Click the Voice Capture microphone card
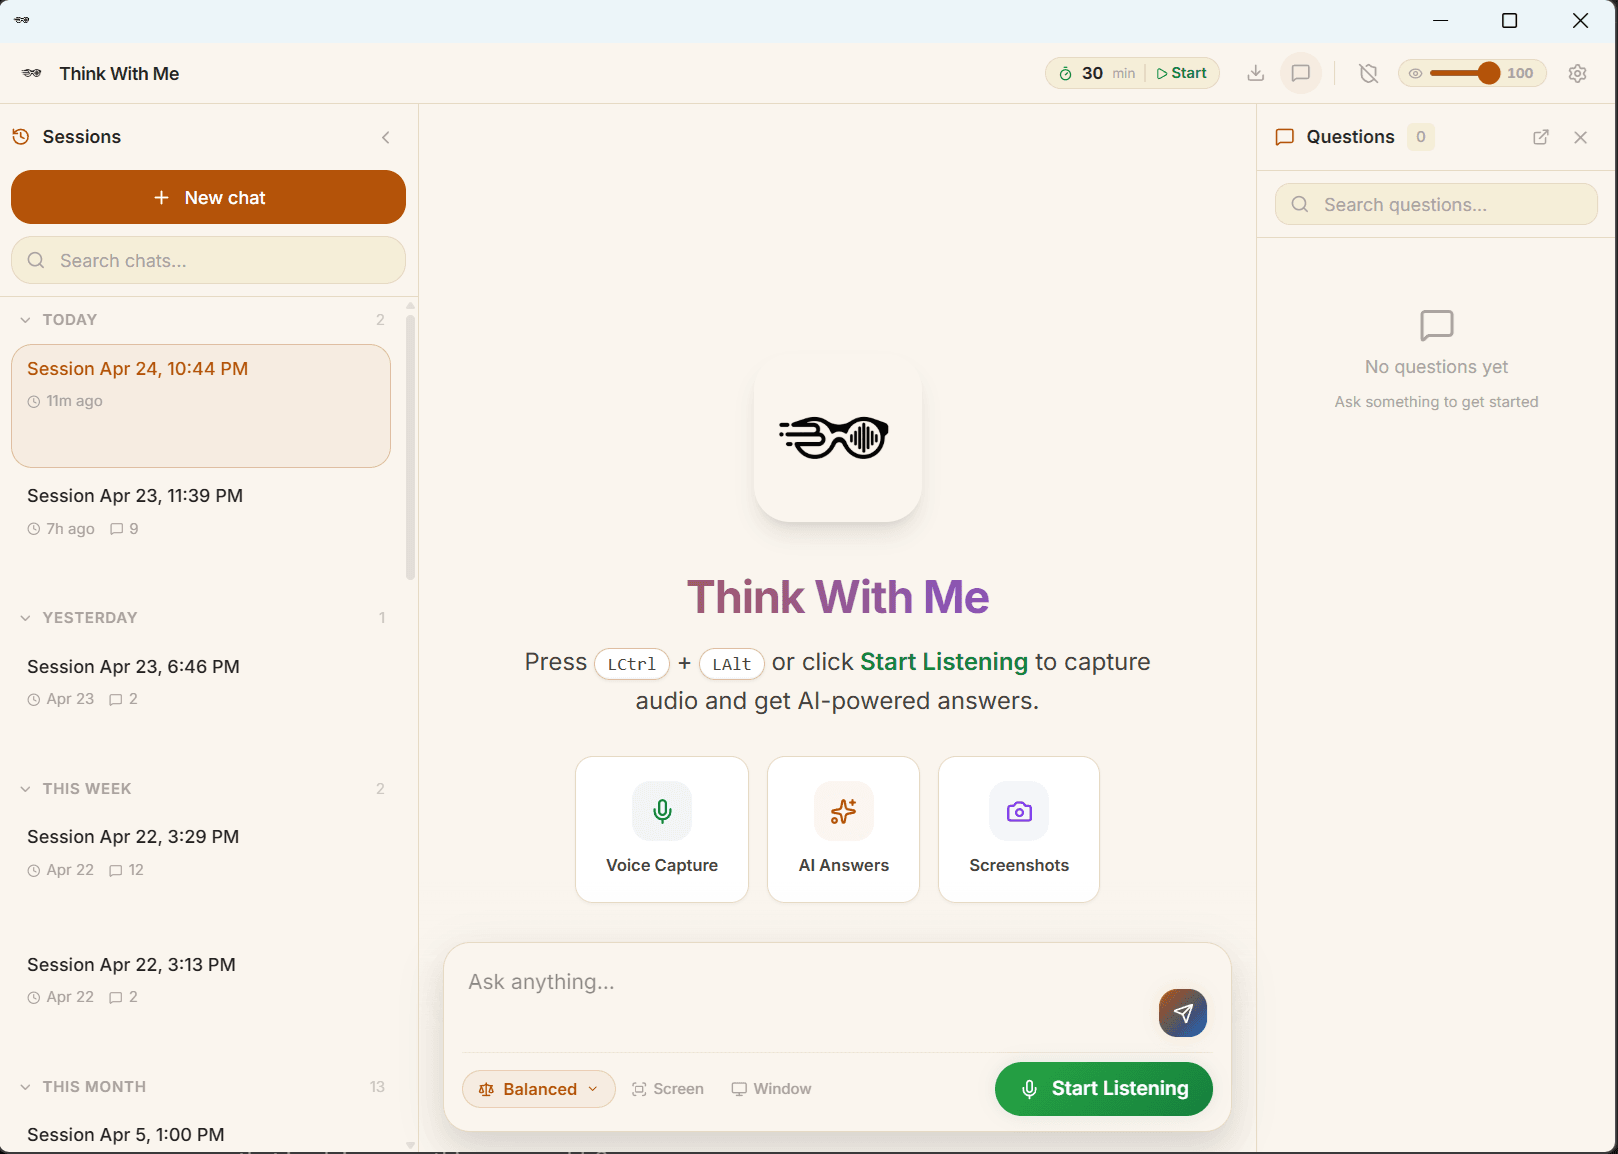The width and height of the screenshot is (1618, 1154). [x=662, y=829]
